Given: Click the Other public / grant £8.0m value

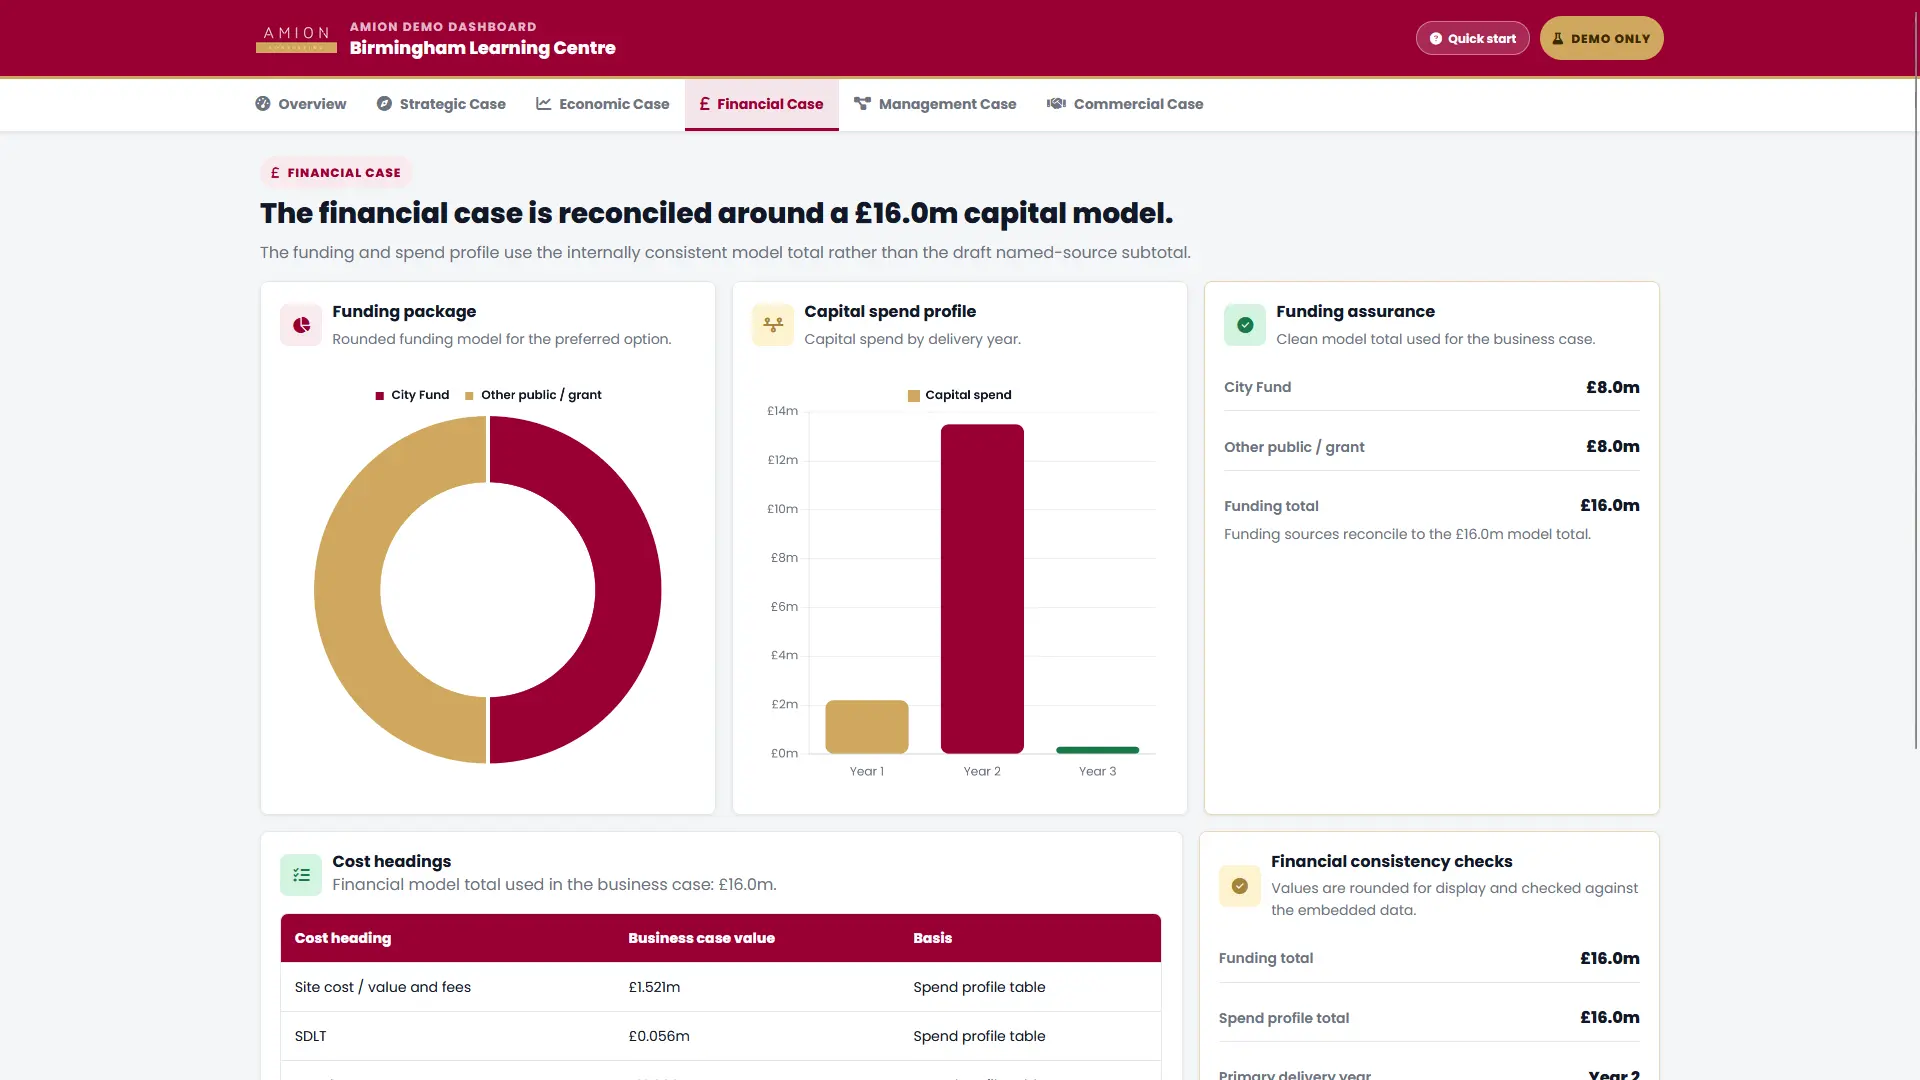Looking at the screenshot, I should [1612, 446].
